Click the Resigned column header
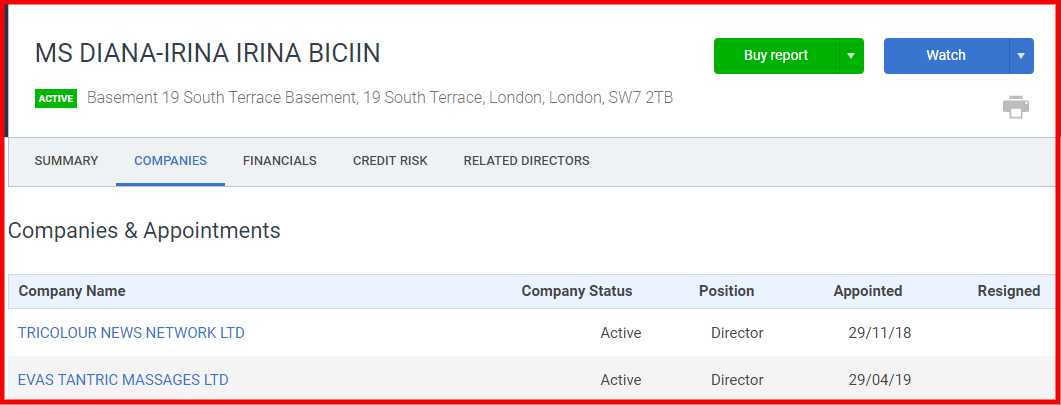This screenshot has width=1061, height=405. 1008,291
